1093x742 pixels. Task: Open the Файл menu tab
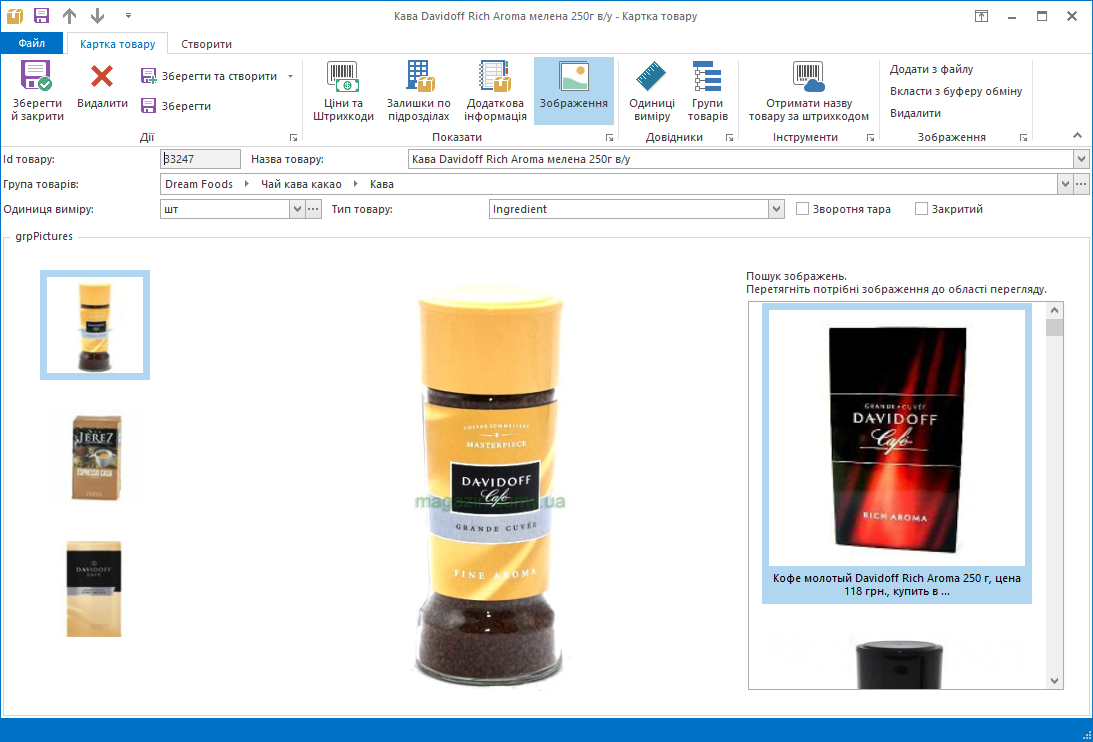tap(32, 43)
